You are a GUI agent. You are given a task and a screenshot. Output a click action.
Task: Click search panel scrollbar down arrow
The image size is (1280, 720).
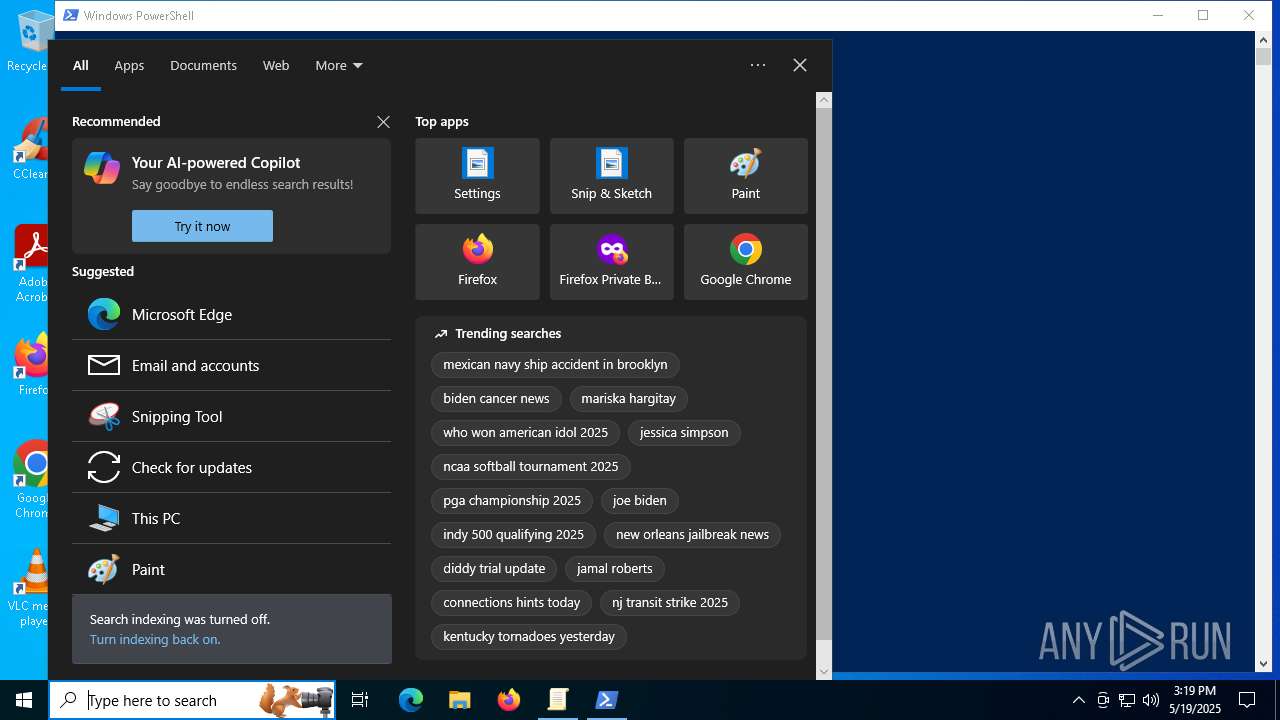pyautogui.click(x=824, y=671)
